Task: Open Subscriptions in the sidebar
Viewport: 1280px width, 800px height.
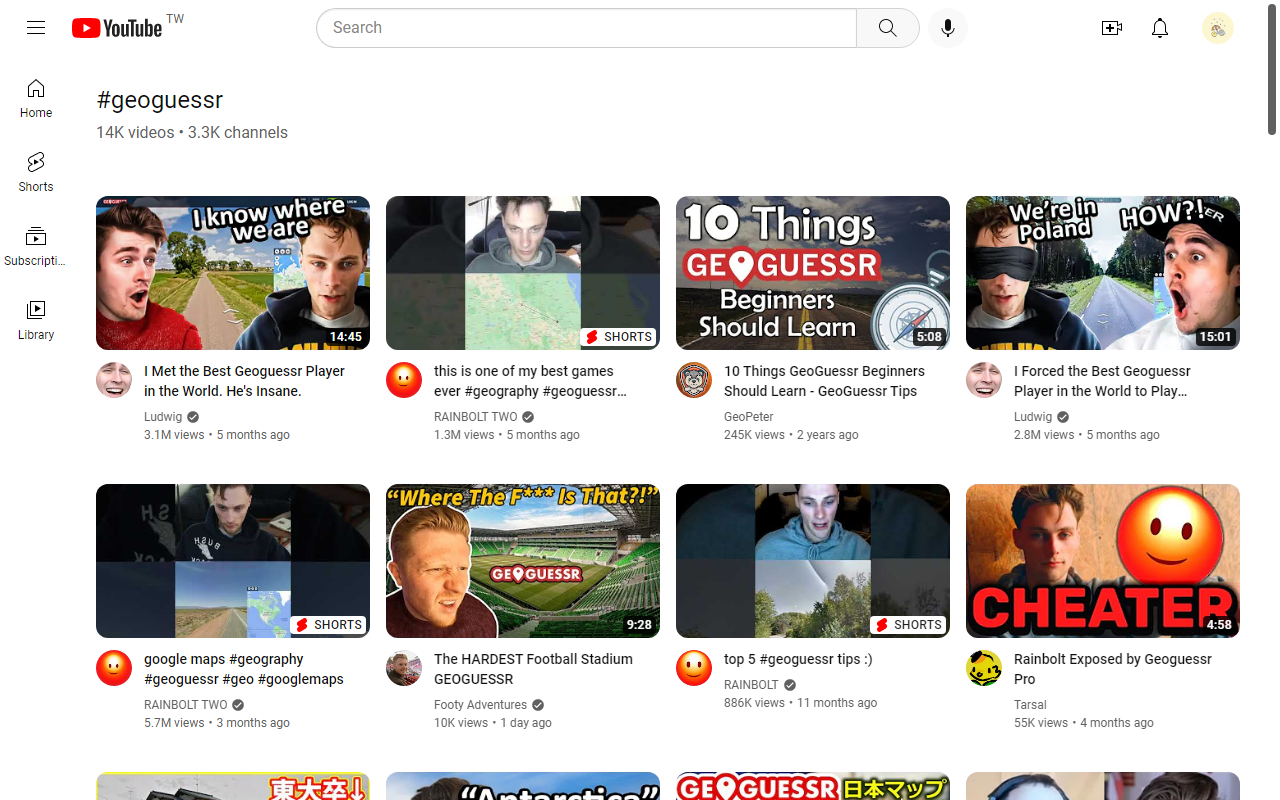Action: pyautogui.click(x=36, y=247)
